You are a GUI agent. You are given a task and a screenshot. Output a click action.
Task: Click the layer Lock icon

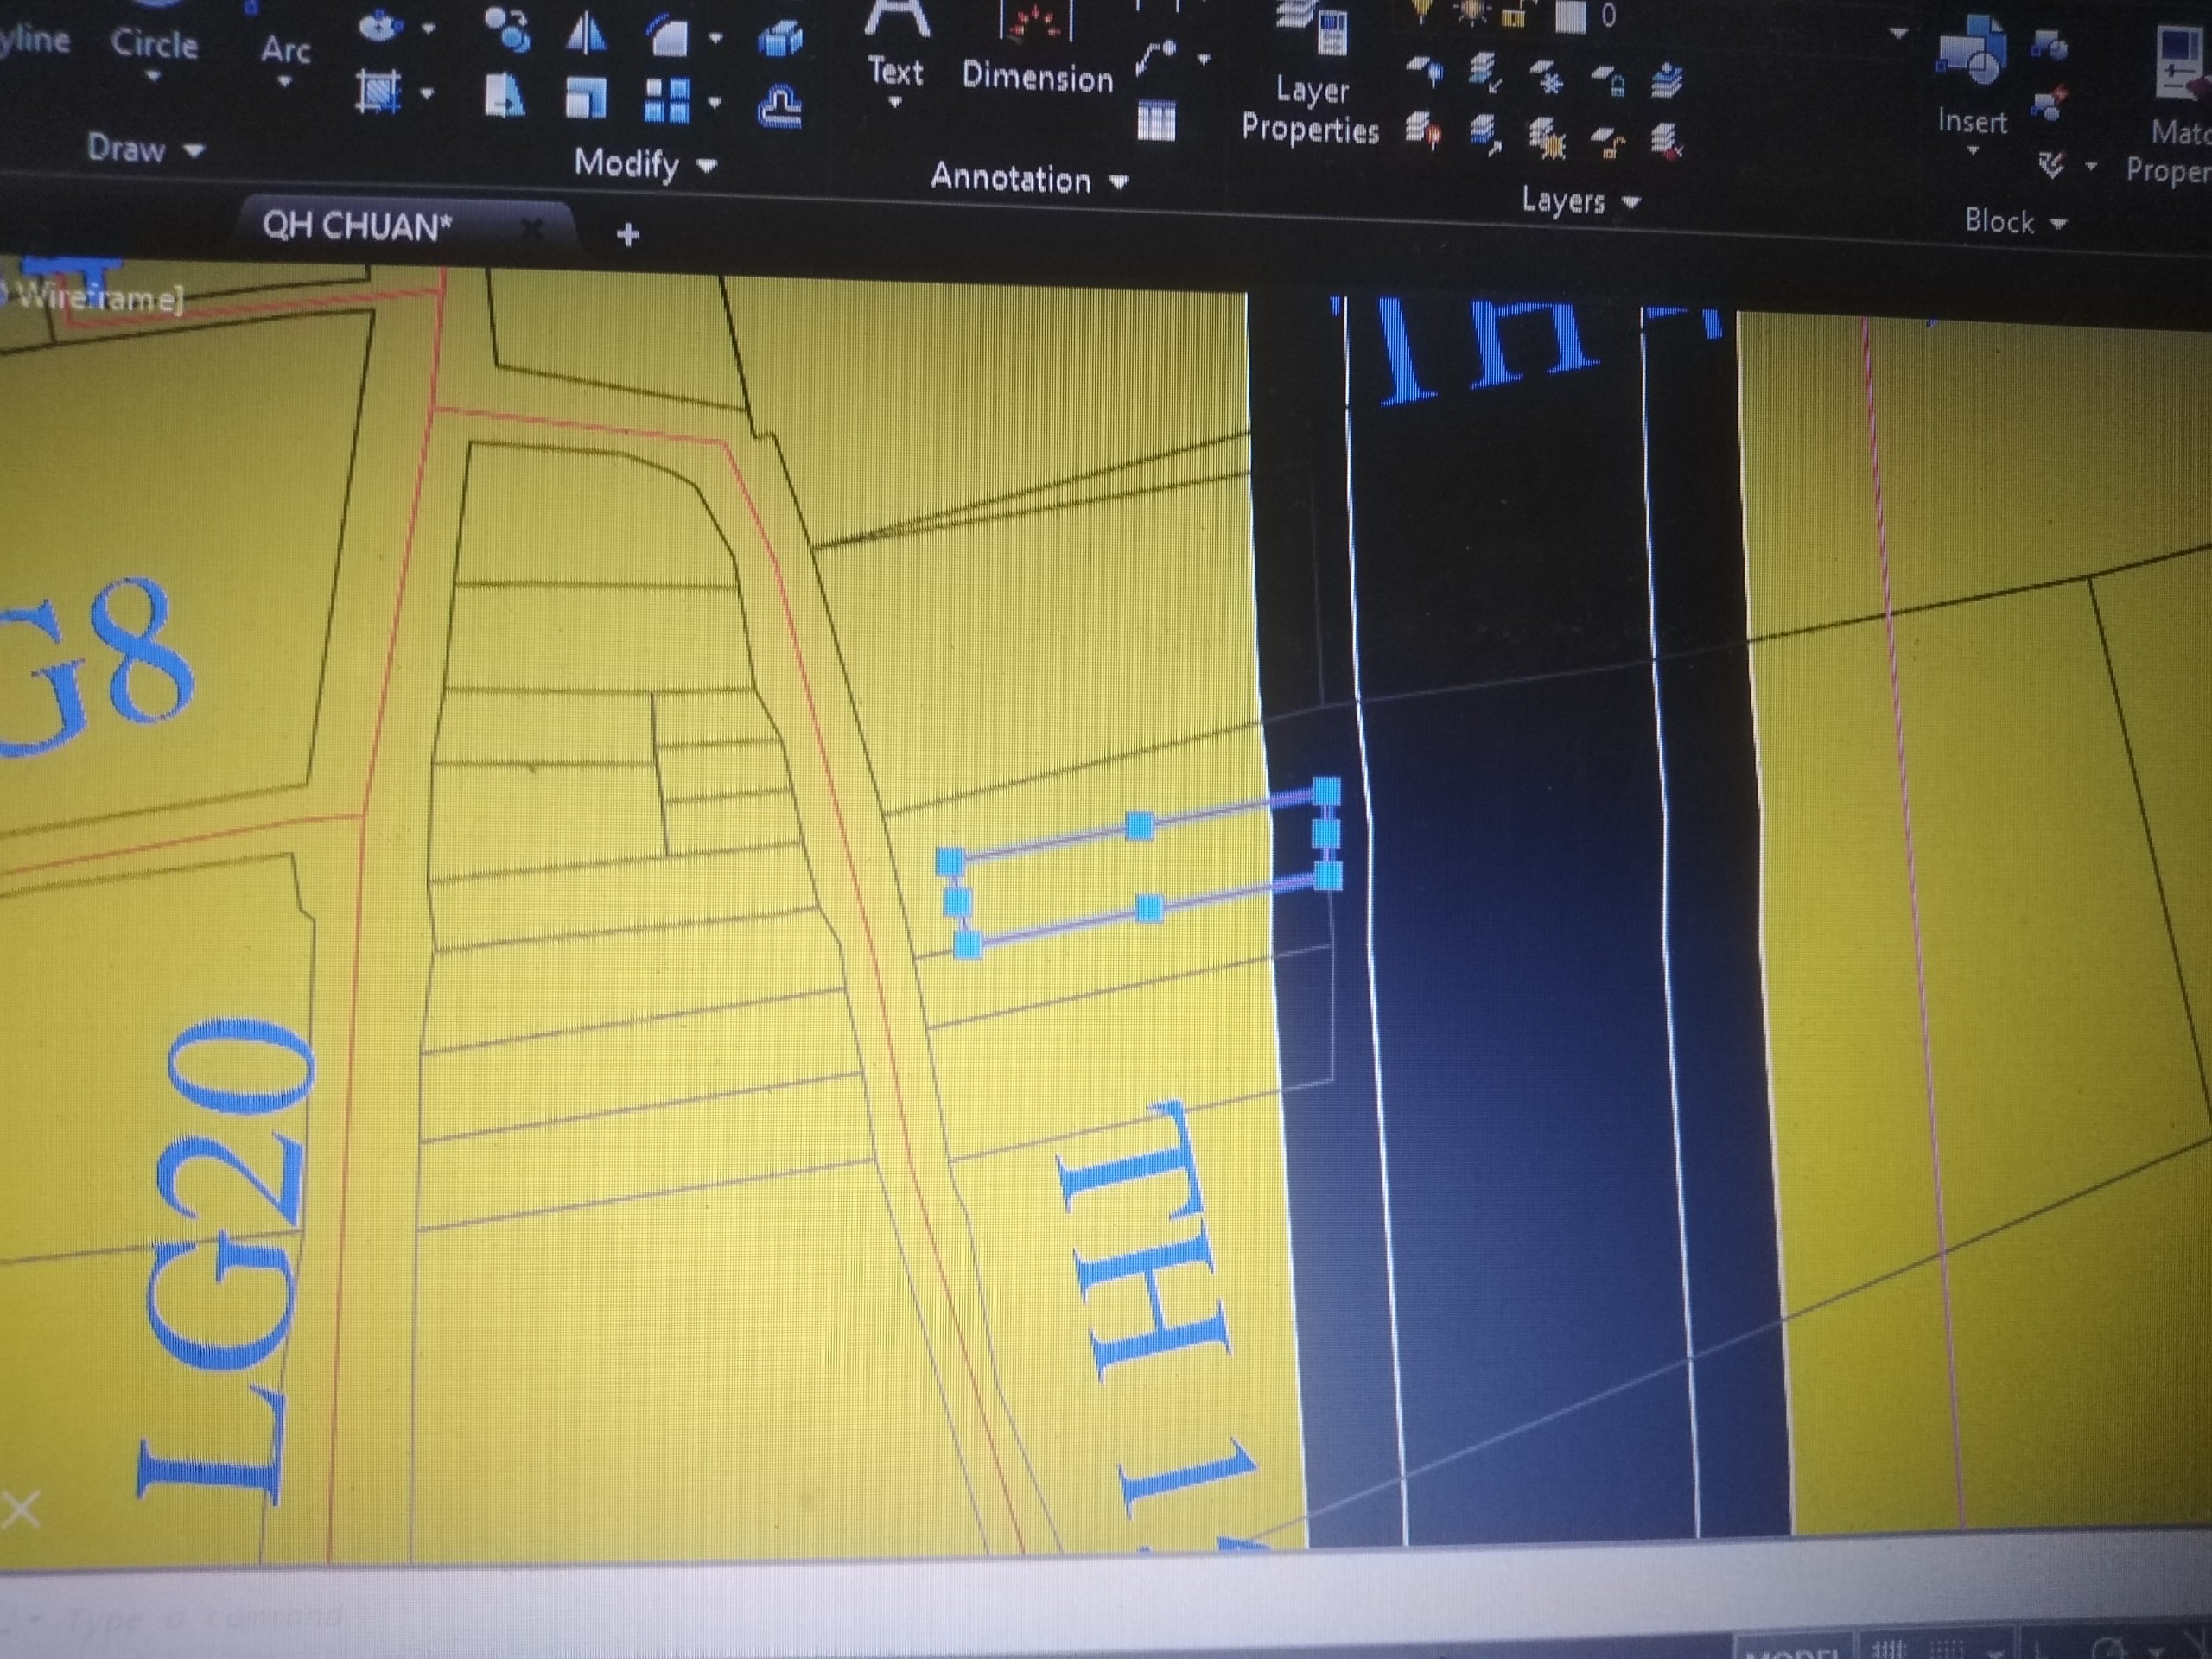pos(1608,80)
